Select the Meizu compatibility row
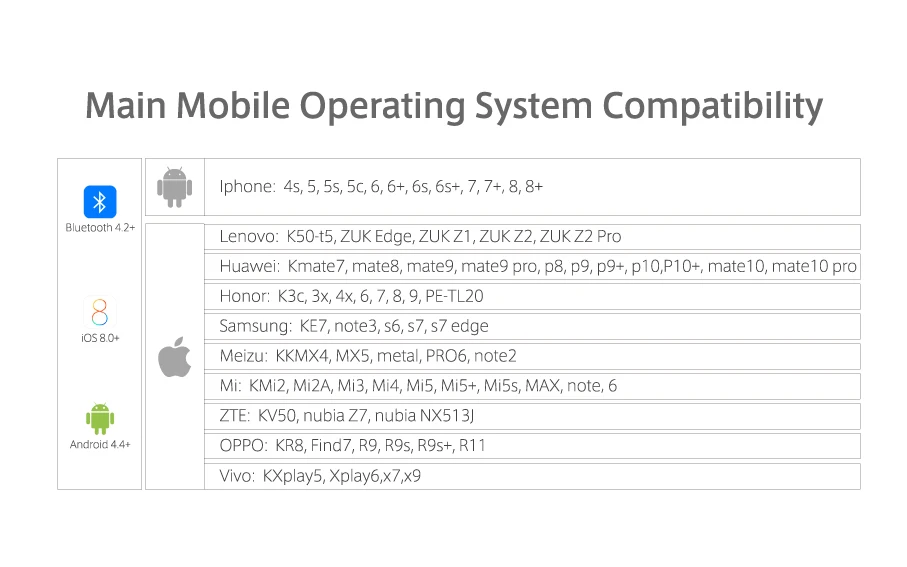The height and width of the screenshot is (567, 907). (532, 356)
